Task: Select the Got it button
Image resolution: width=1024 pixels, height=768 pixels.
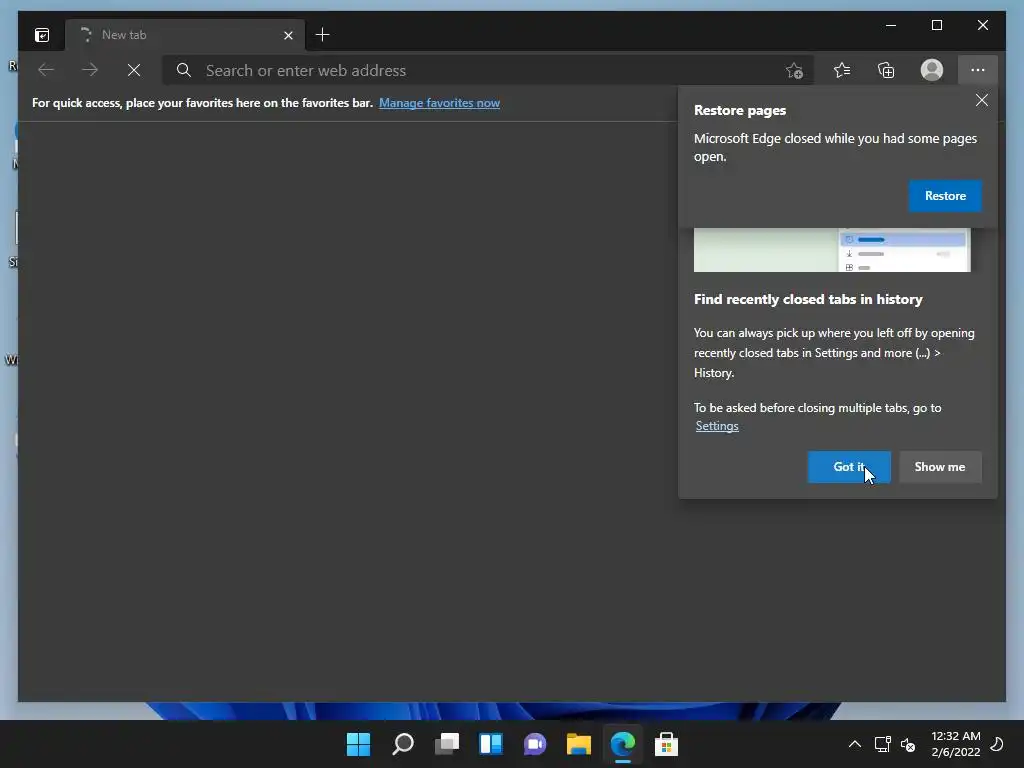Action: click(849, 467)
